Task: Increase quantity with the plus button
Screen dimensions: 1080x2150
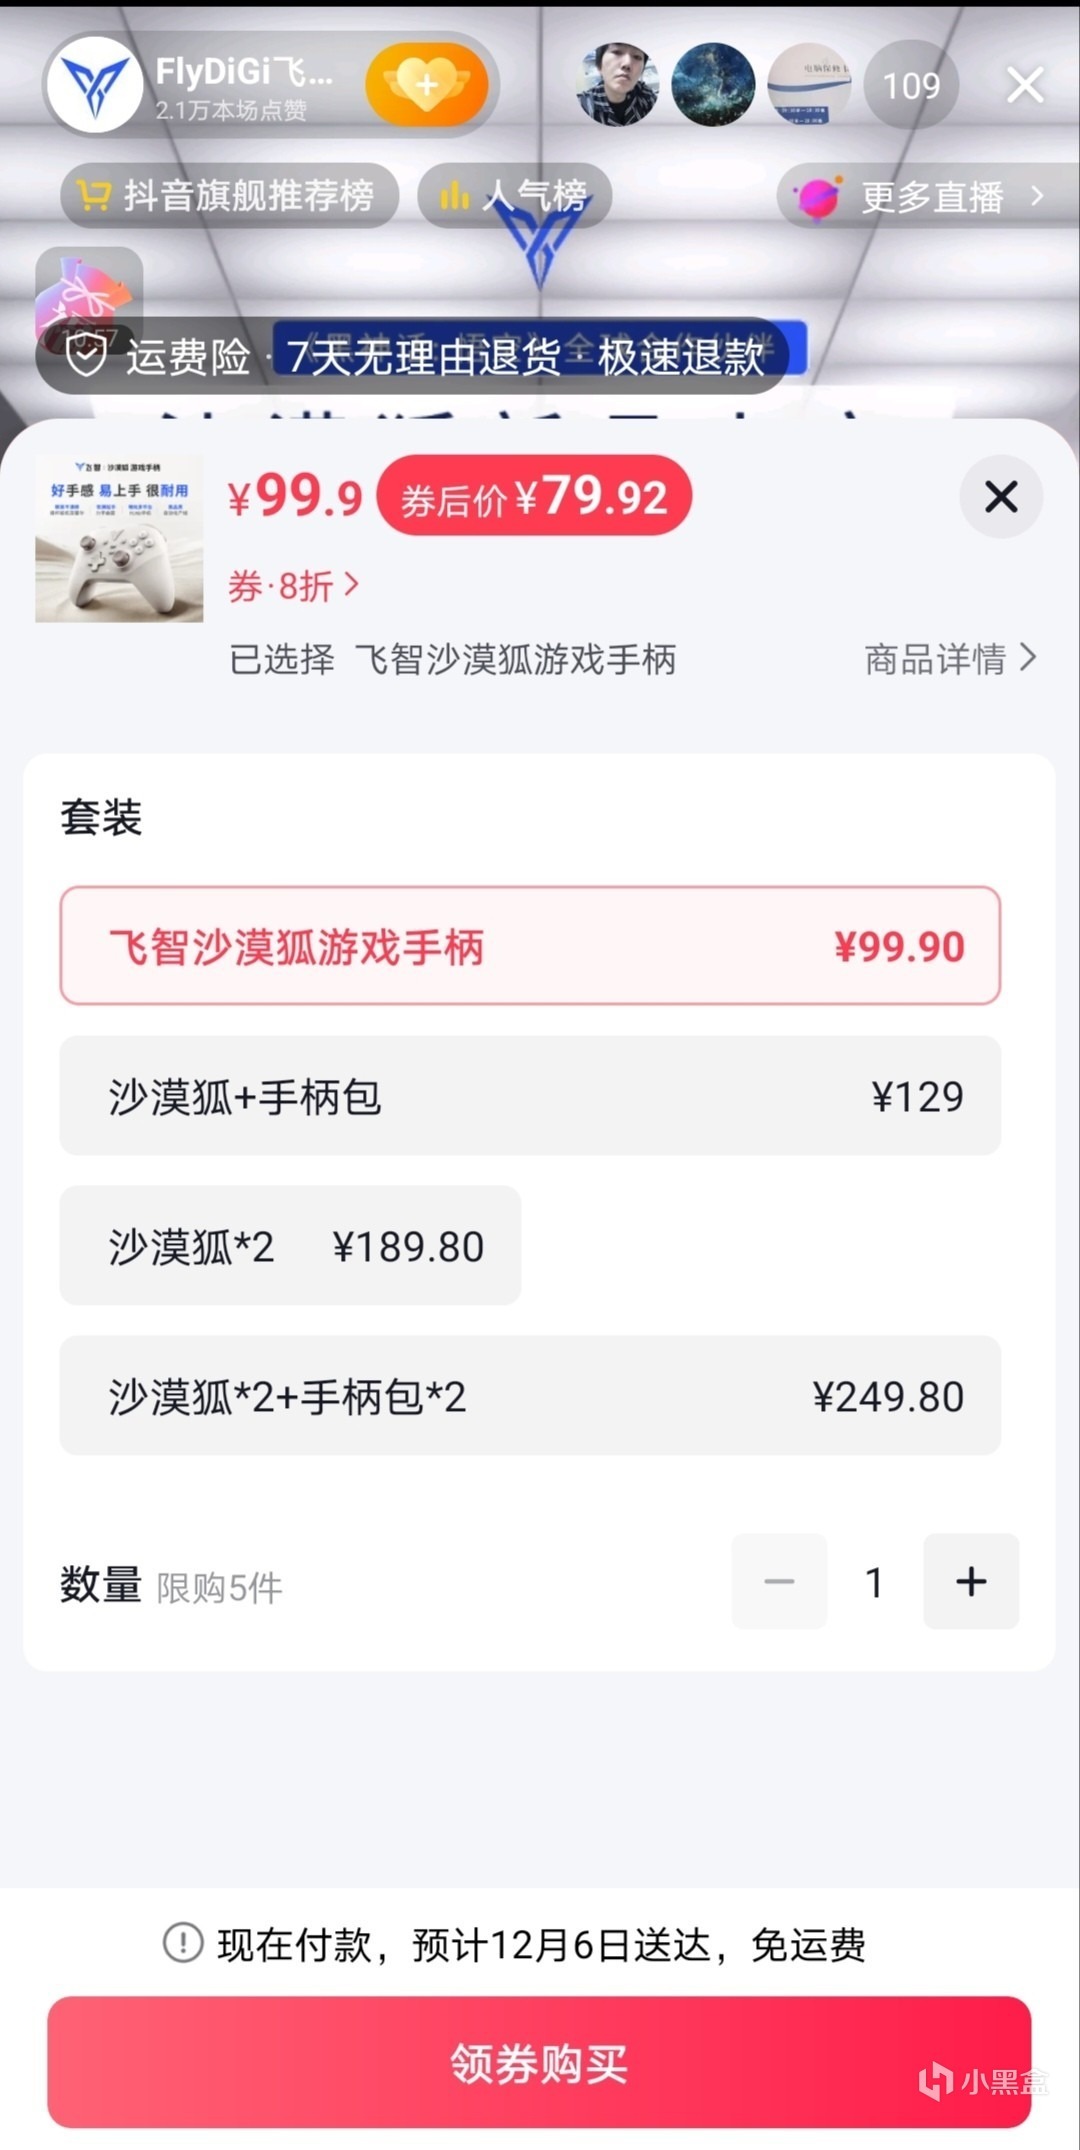Action: click(x=970, y=1581)
